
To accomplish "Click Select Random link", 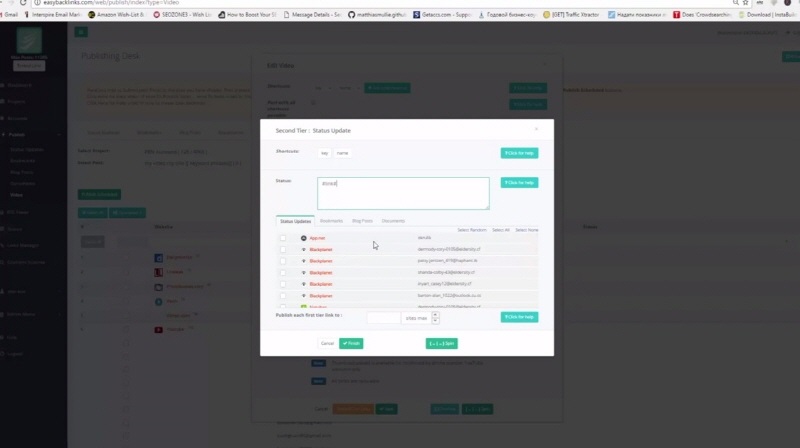I will pos(471,230).
